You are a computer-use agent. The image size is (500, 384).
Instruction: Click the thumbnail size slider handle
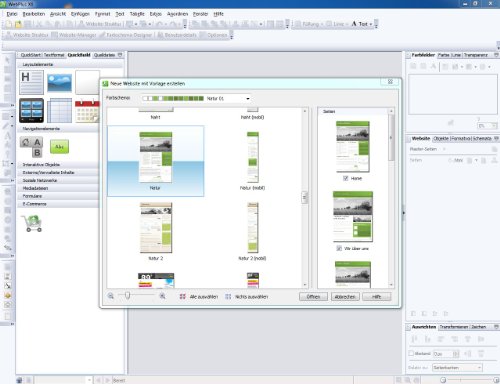click(127, 296)
